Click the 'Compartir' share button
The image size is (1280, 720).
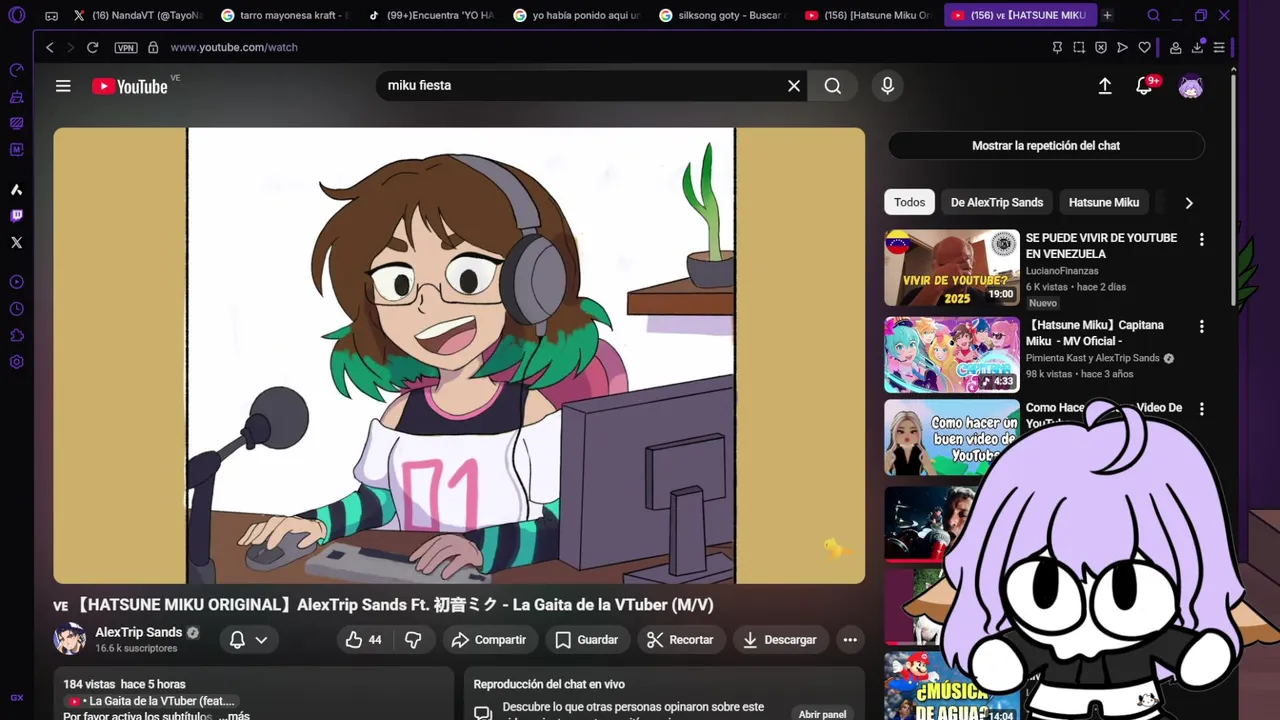point(488,640)
